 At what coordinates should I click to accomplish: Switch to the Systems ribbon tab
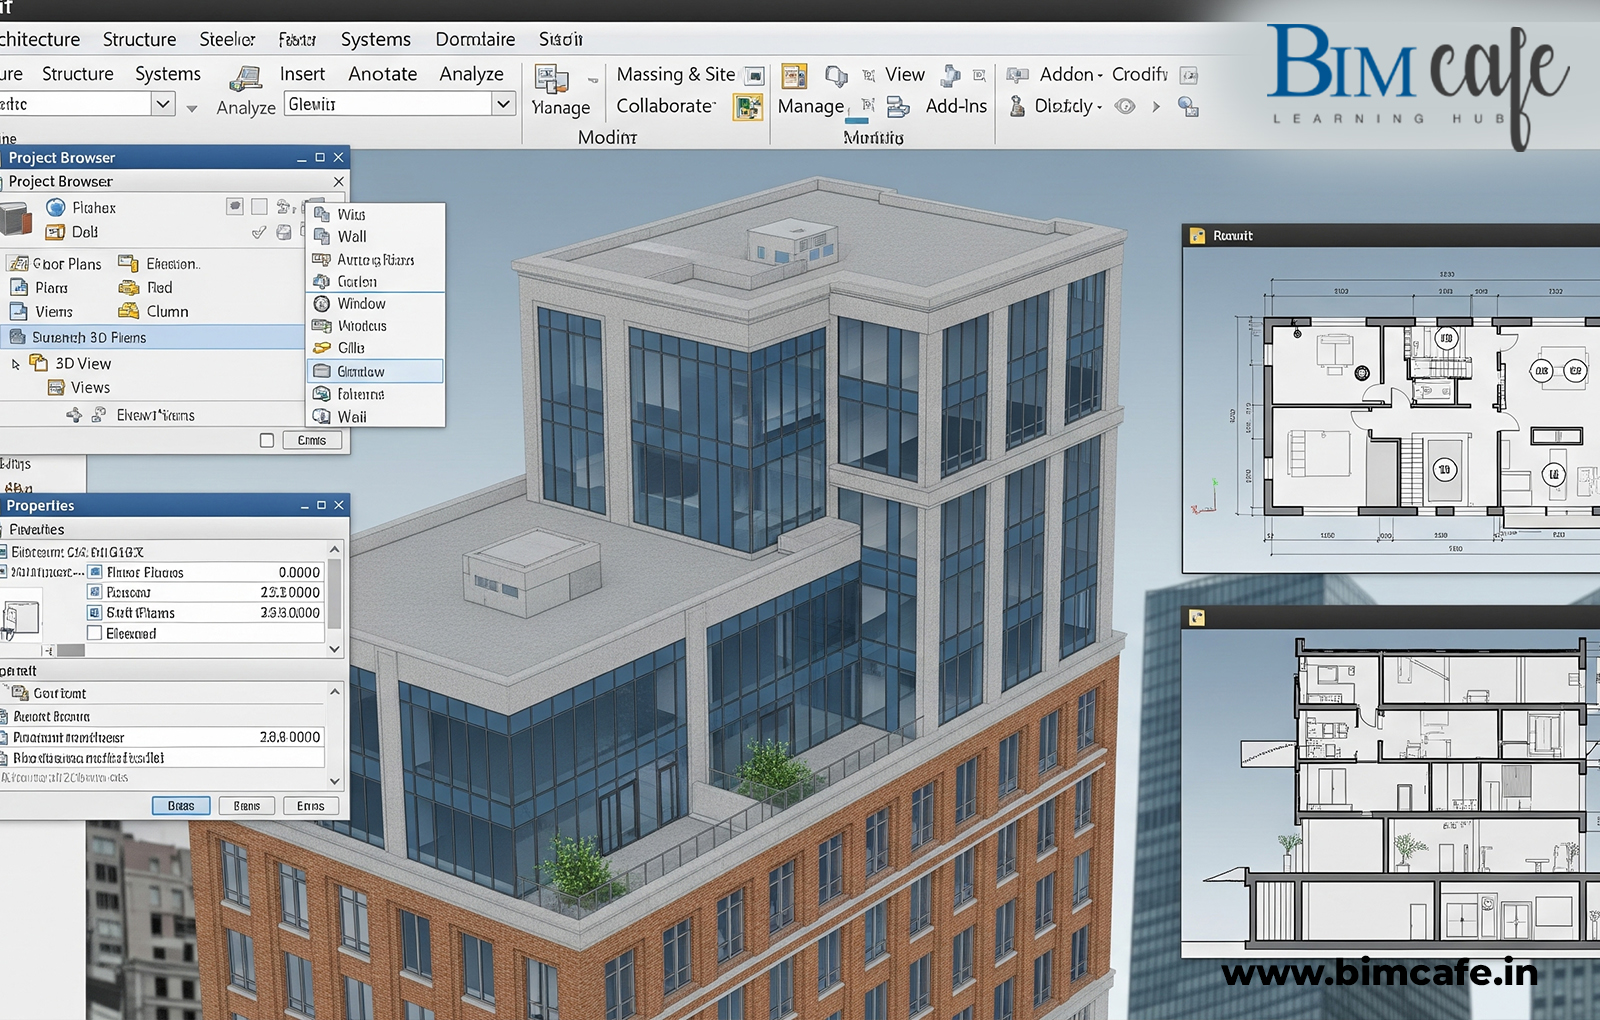(375, 39)
